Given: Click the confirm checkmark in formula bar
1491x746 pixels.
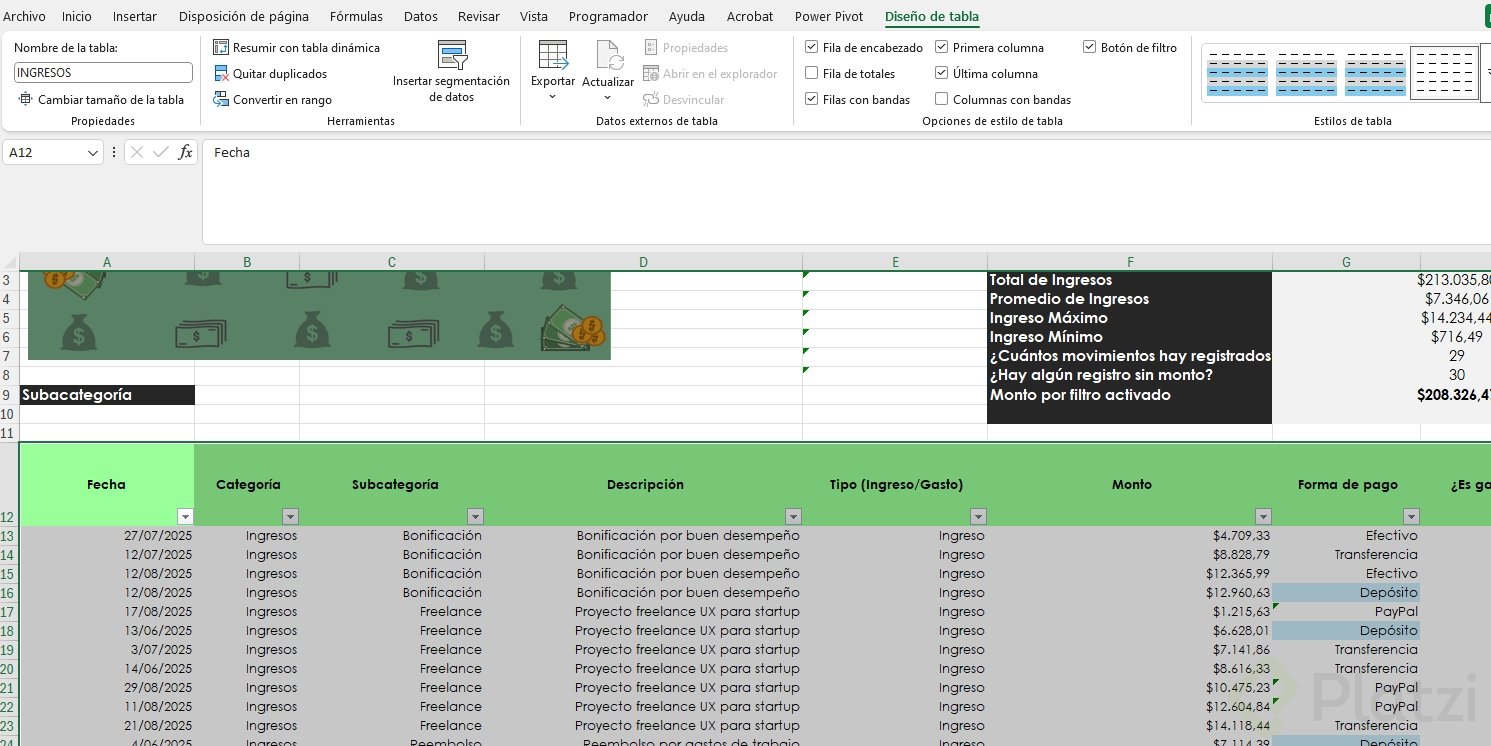Looking at the screenshot, I should (161, 152).
